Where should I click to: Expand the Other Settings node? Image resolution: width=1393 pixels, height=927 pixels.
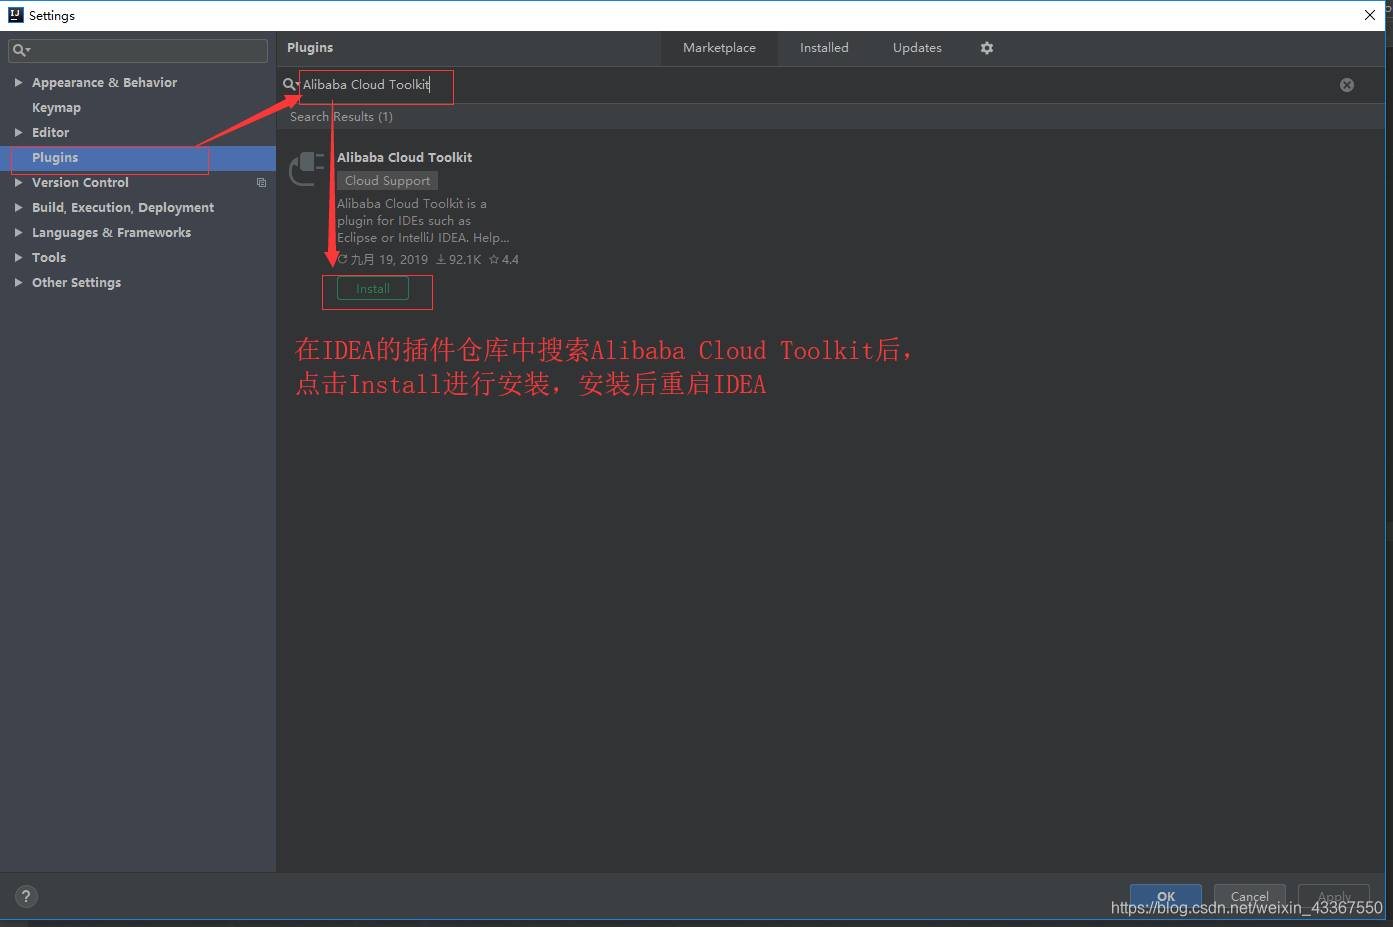coord(18,282)
